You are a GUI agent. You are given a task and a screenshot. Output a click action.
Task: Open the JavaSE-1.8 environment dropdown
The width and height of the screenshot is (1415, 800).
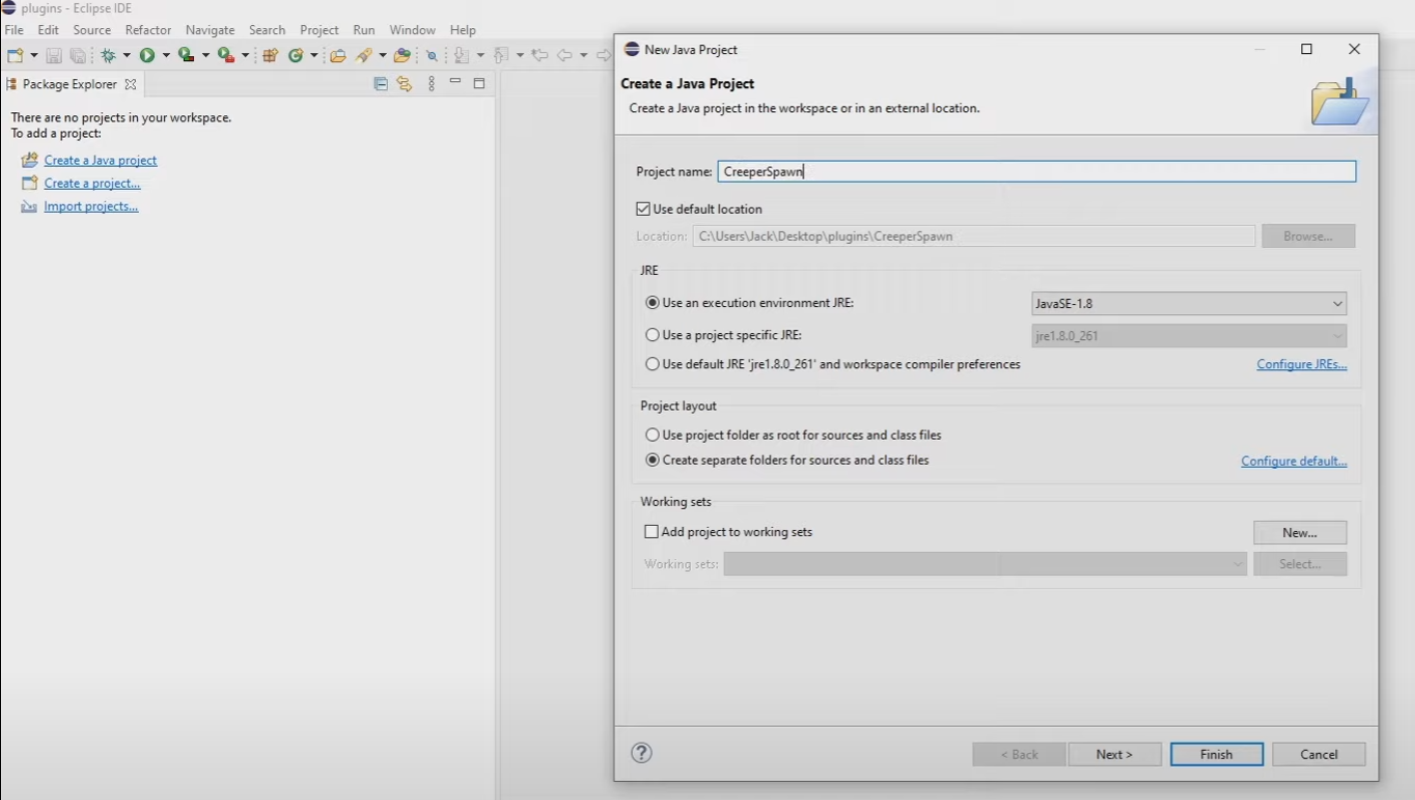[1189, 303]
